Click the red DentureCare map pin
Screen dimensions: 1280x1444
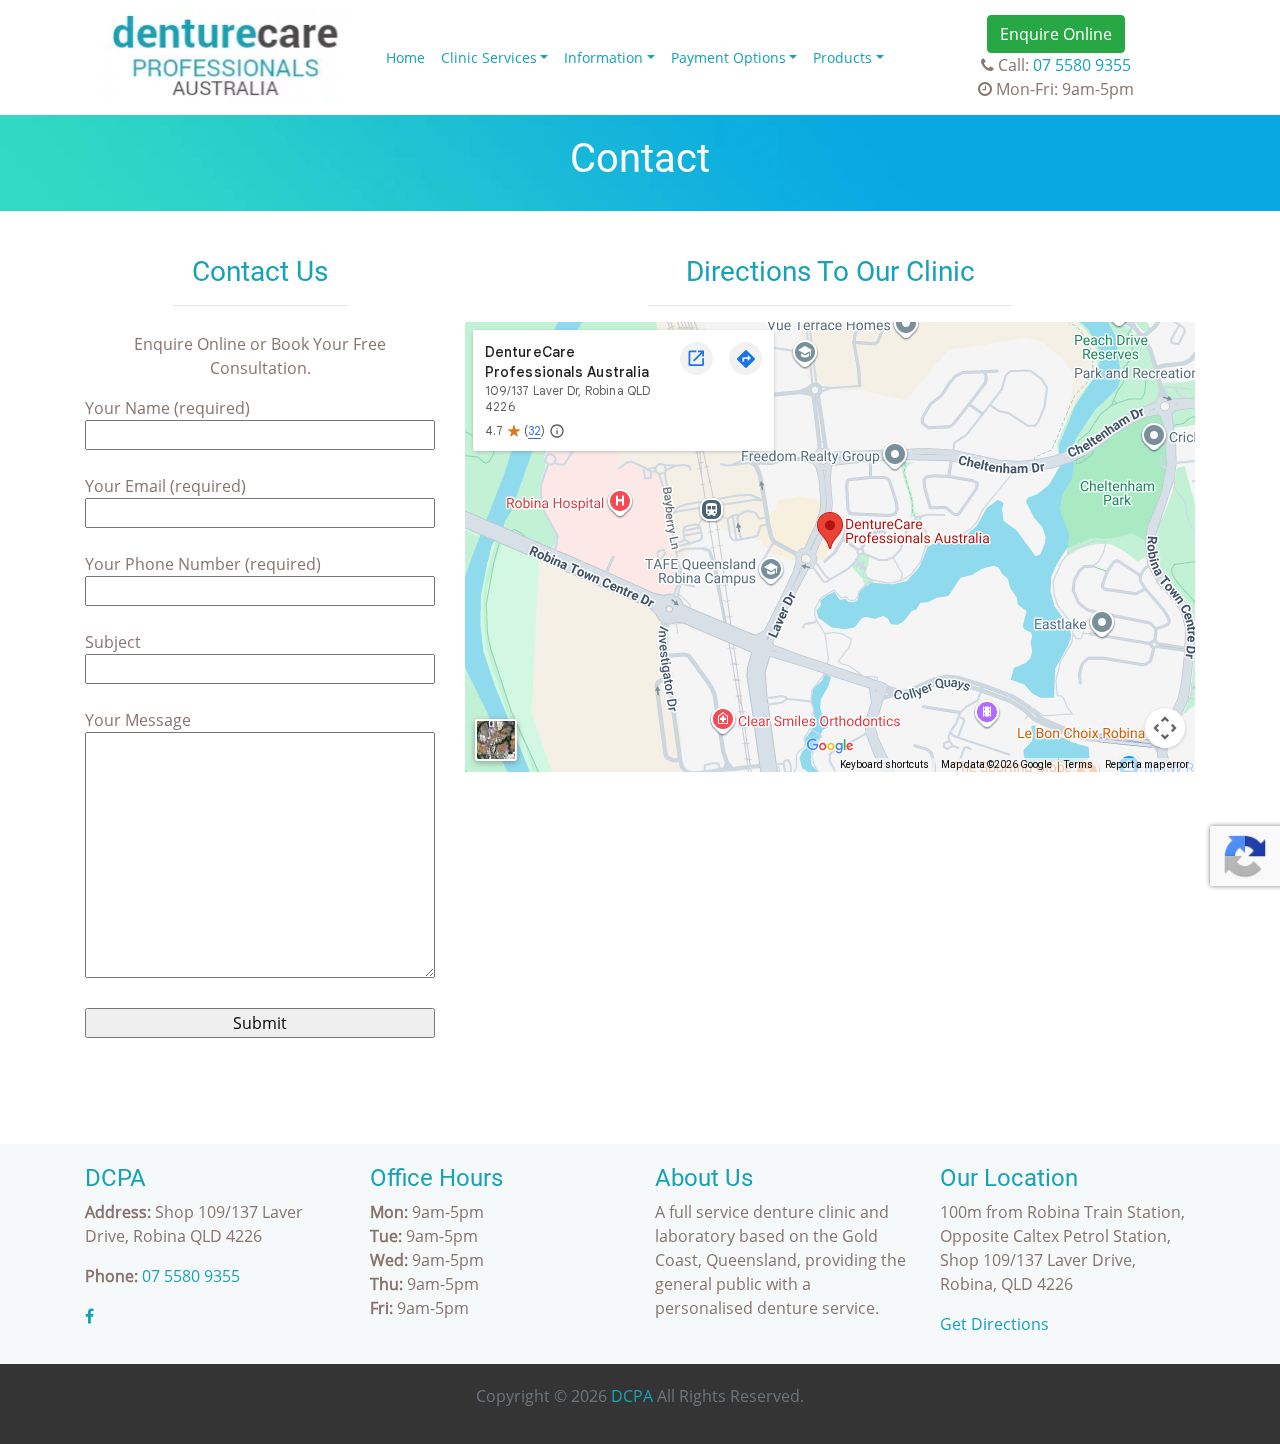pos(829,529)
